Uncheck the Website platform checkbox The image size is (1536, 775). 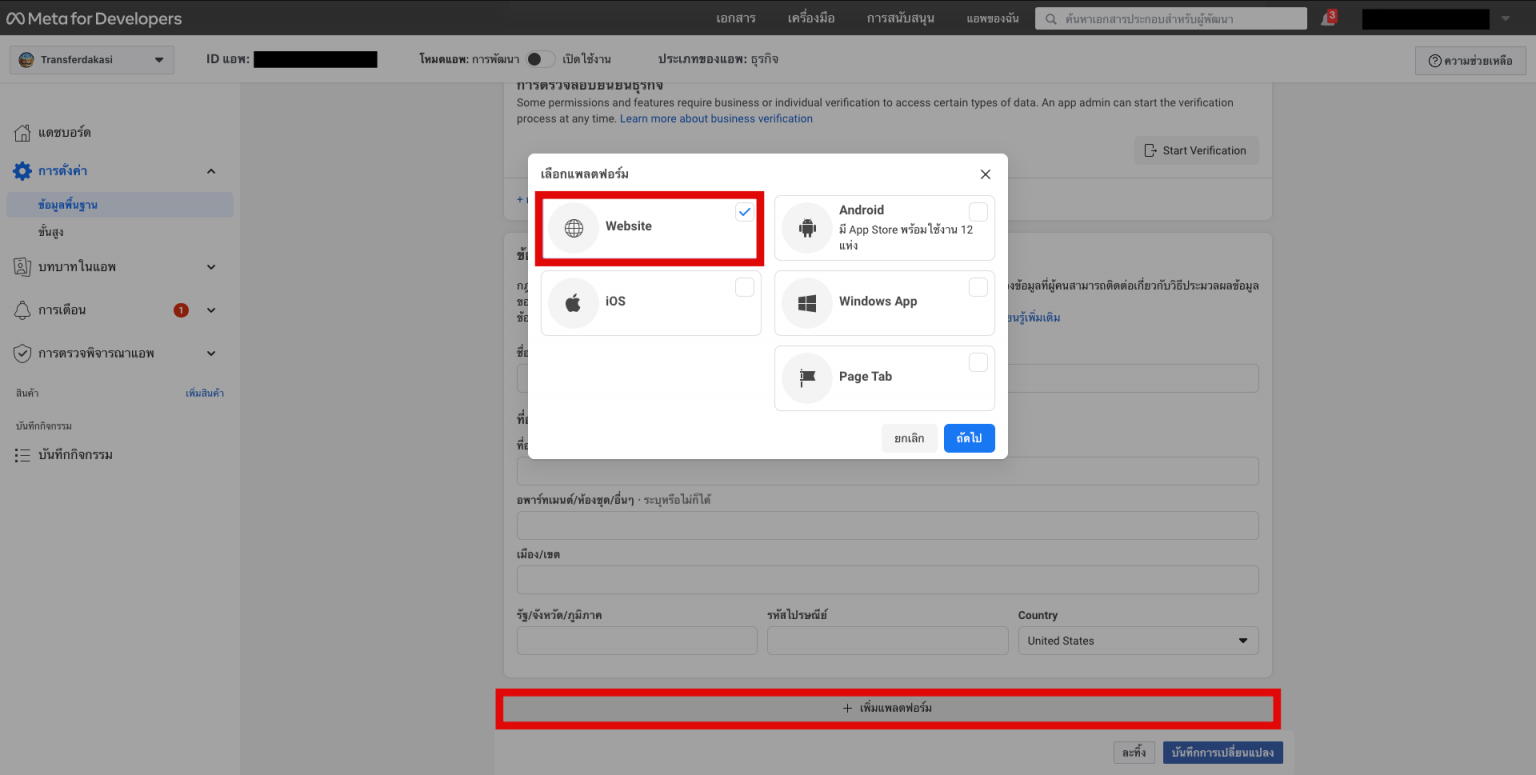[x=744, y=211]
